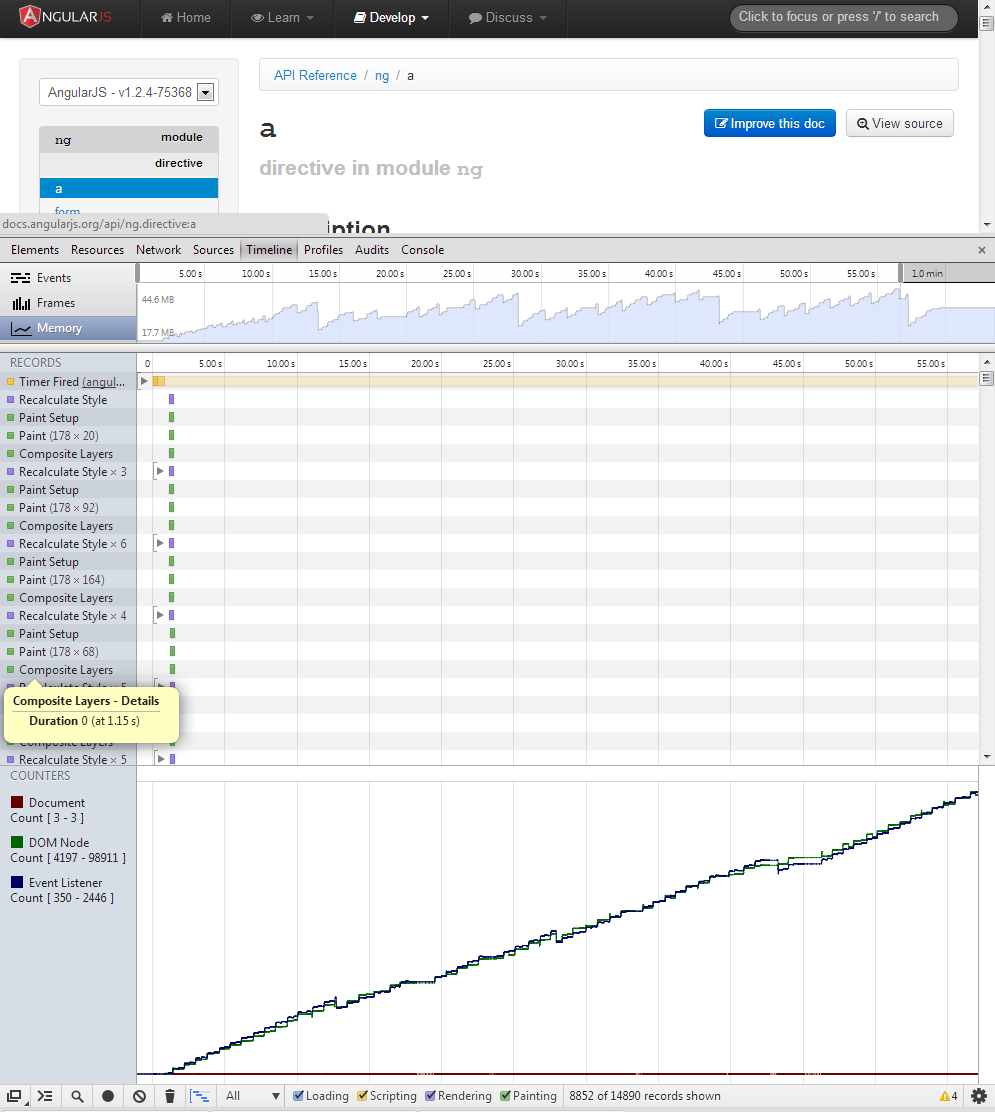Click the Timer Fired angular source link
The width and height of the screenshot is (995, 1112).
click(104, 382)
